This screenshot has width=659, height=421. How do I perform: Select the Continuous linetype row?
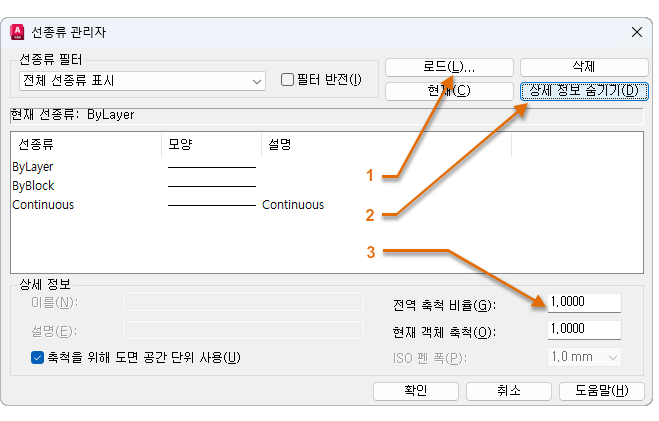coord(43,205)
